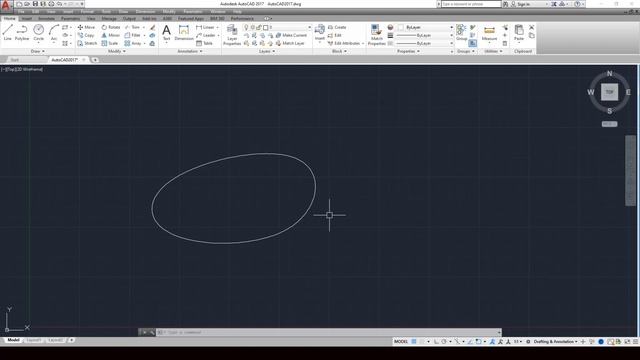Toggle grid display in status bar
The image size is (640, 360).
click(x=414, y=342)
